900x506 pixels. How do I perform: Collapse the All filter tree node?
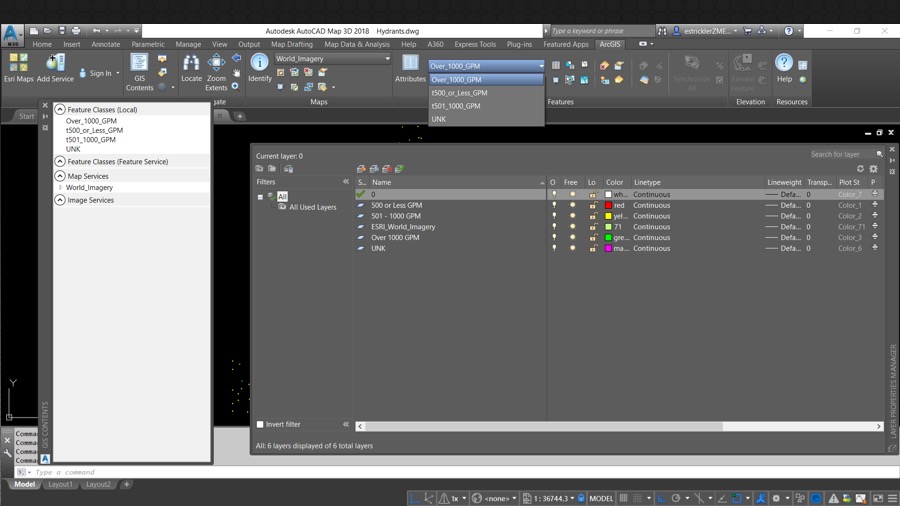[x=260, y=196]
